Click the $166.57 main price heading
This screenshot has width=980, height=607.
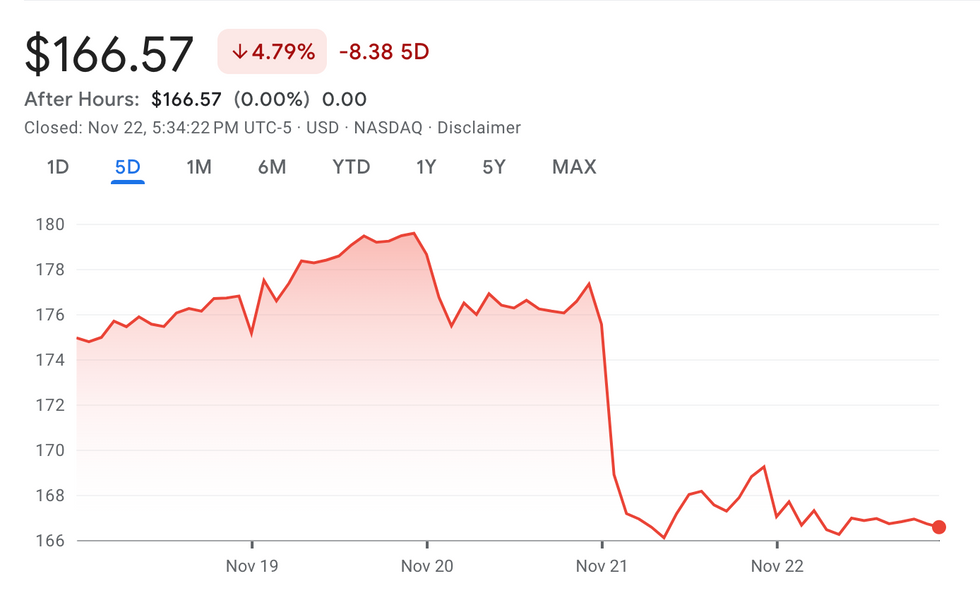tap(109, 53)
